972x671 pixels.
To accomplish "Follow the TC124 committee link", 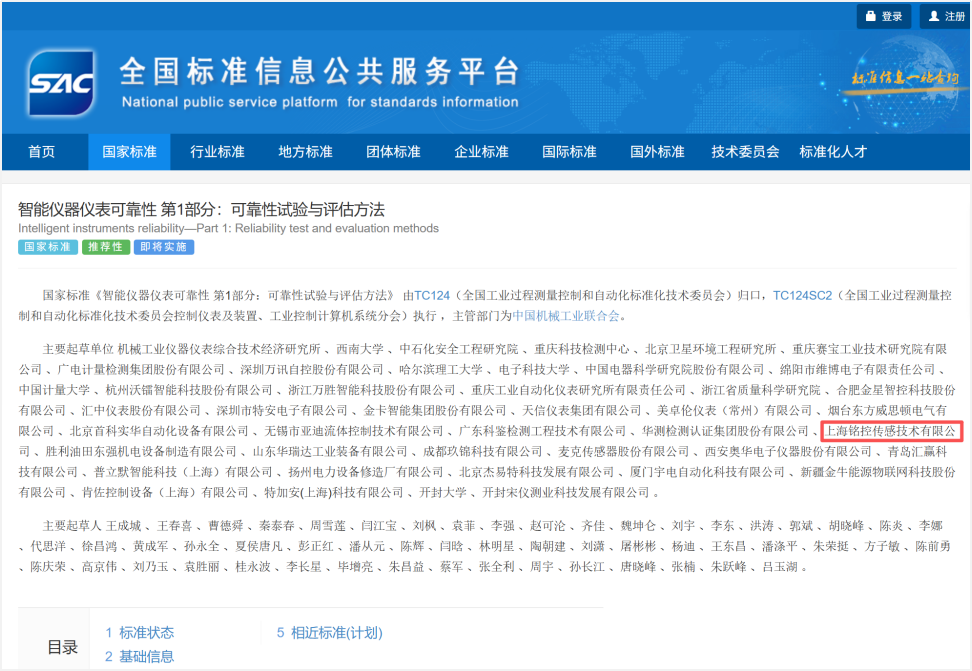I will pyautogui.click(x=432, y=296).
